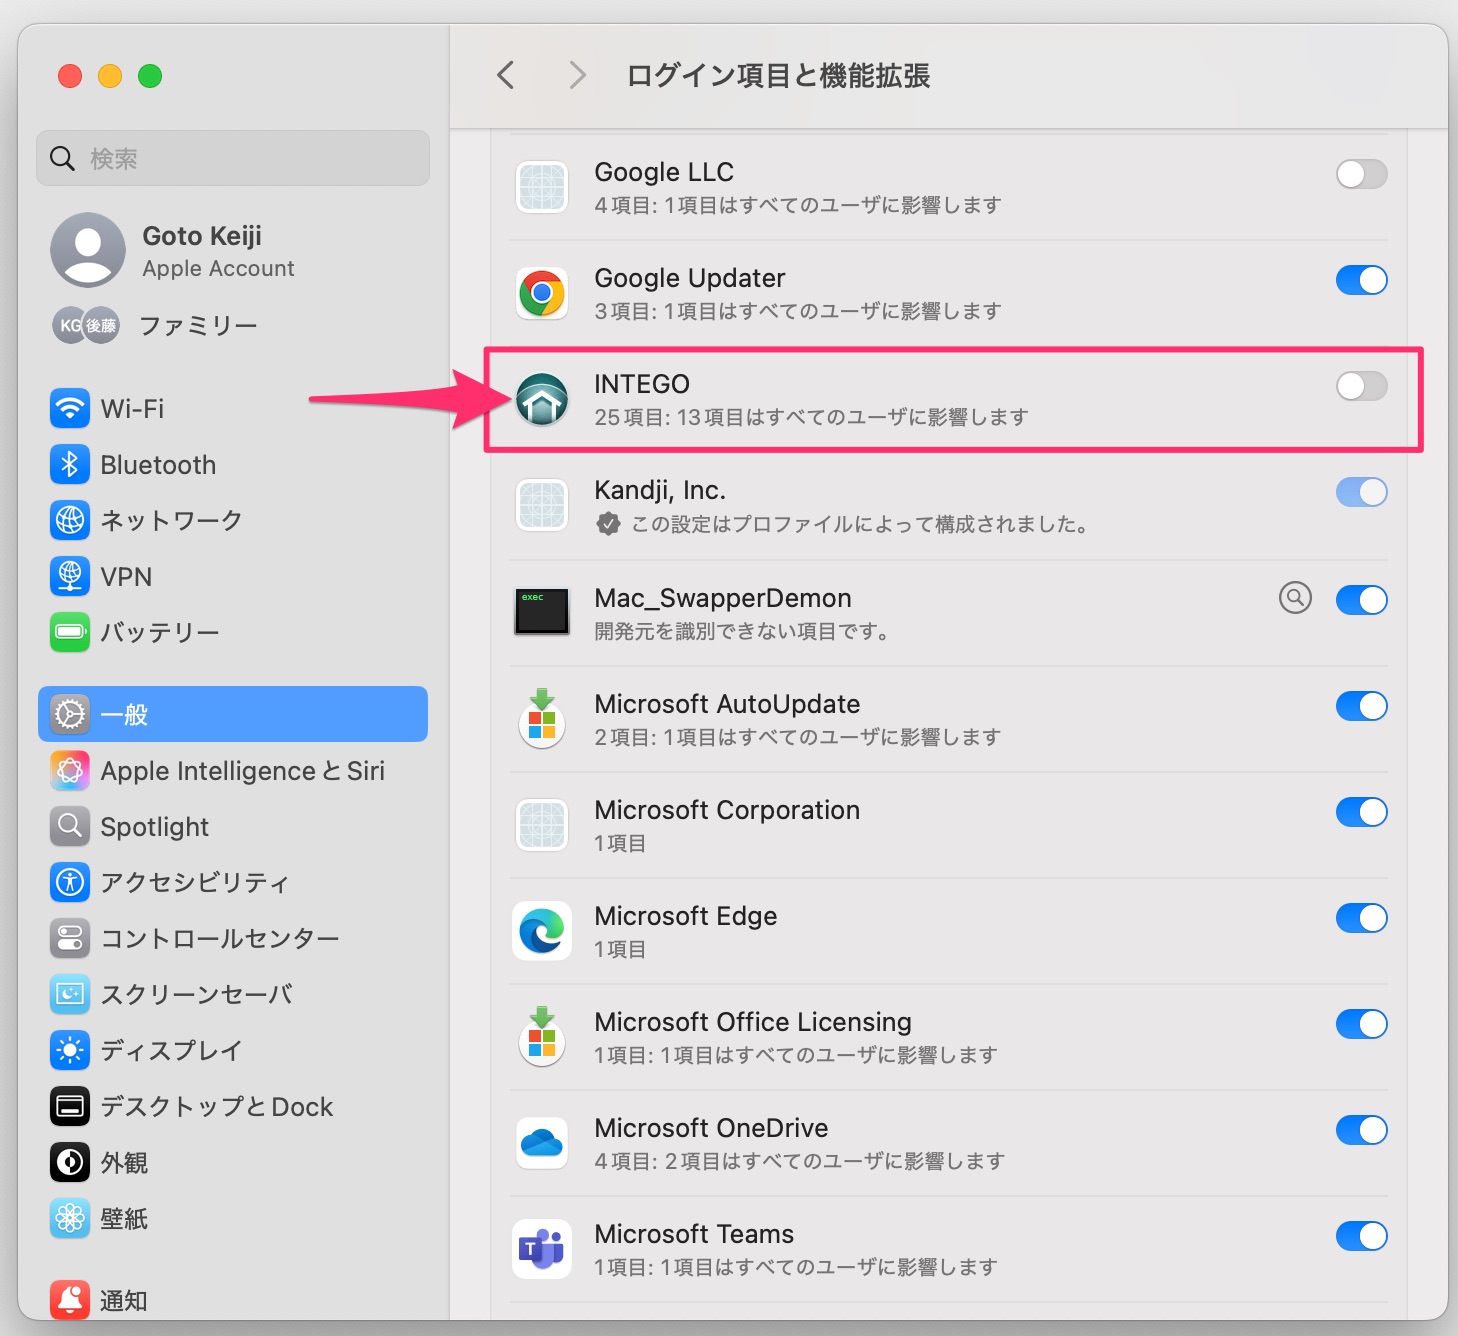Viewport: 1458px width, 1336px height.
Task: Click the Microsoft Teams icon
Action: [x=542, y=1249]
